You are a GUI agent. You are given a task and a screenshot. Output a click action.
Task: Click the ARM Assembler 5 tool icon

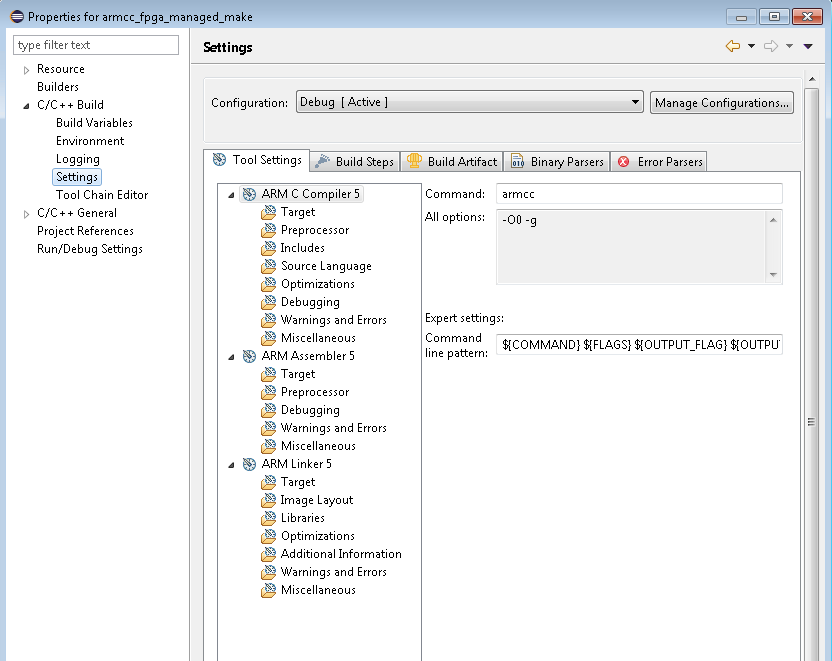click(249, 356)
